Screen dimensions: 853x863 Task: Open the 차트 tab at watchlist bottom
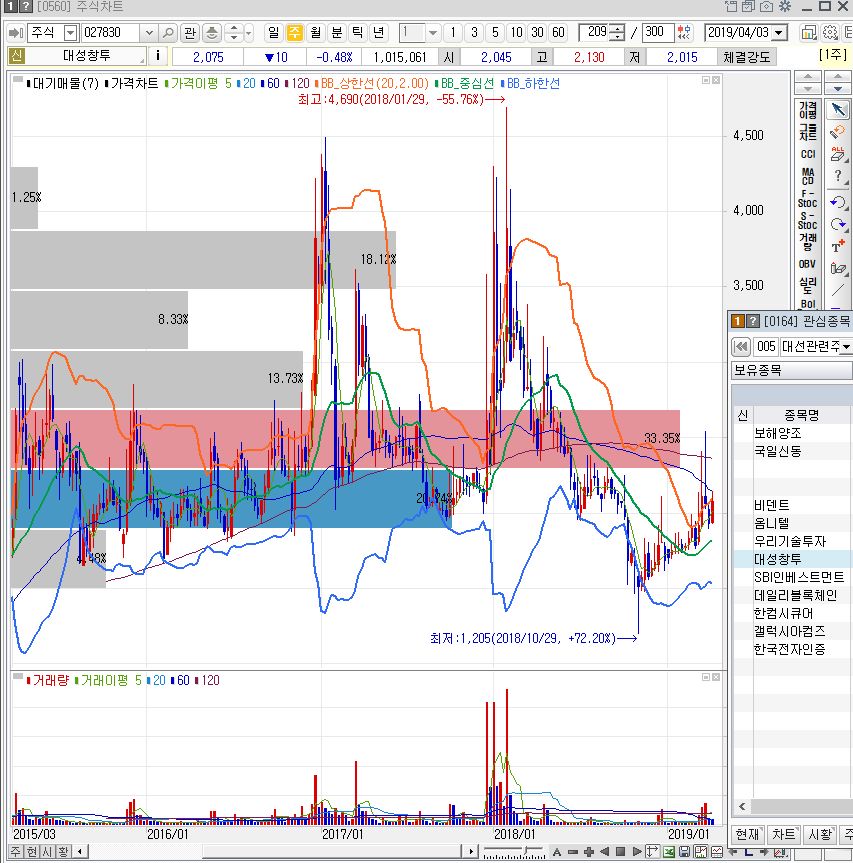(x=784, y=834)
